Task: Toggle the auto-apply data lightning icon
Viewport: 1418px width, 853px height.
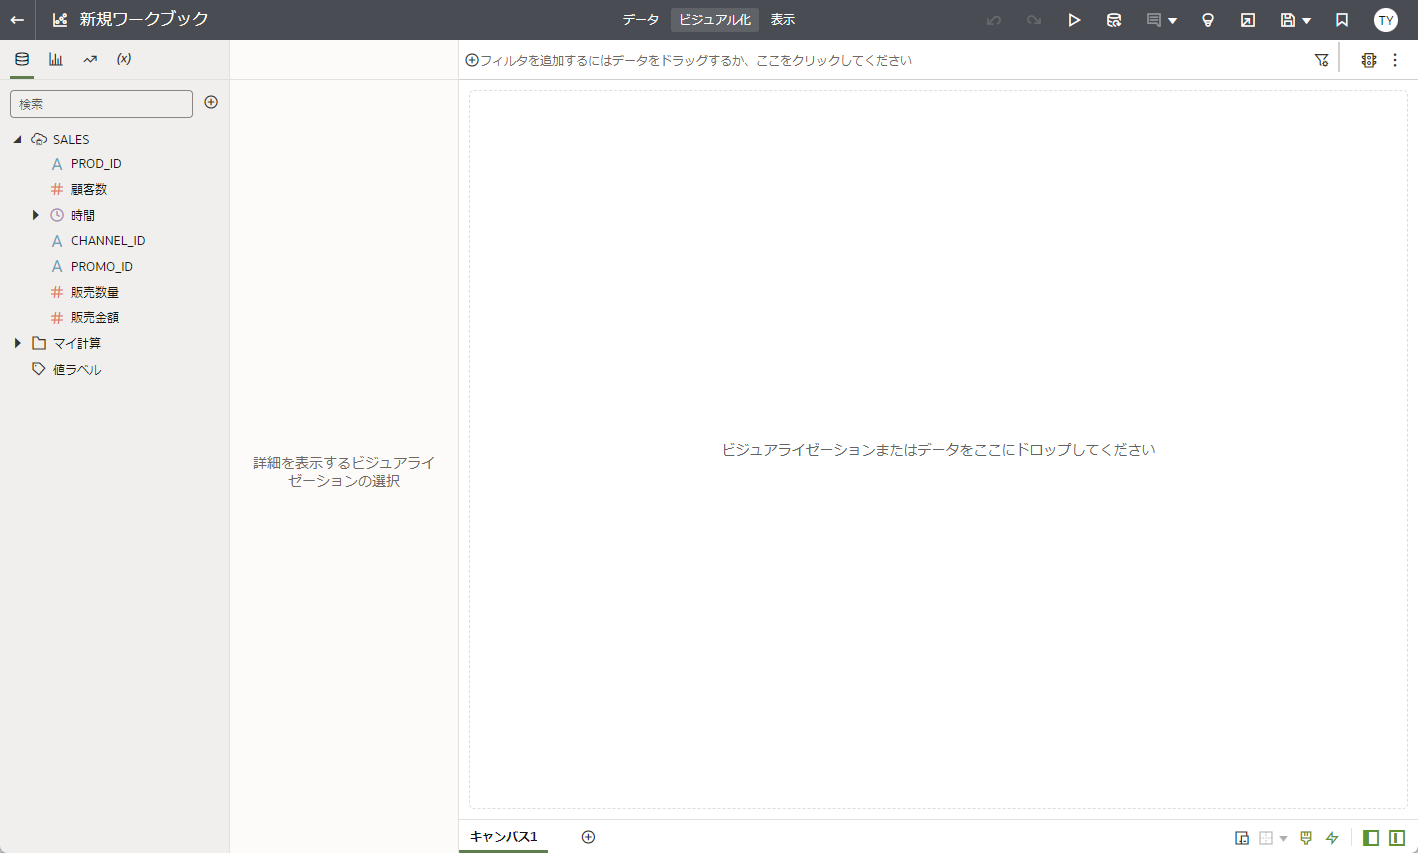Action: click(1332, 838)
